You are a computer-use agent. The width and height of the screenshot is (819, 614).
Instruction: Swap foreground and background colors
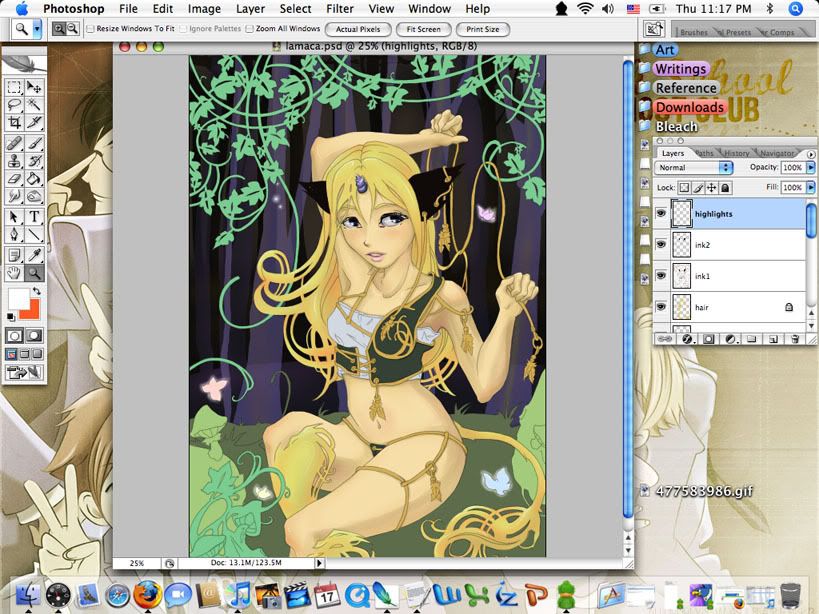coord(36,292)
